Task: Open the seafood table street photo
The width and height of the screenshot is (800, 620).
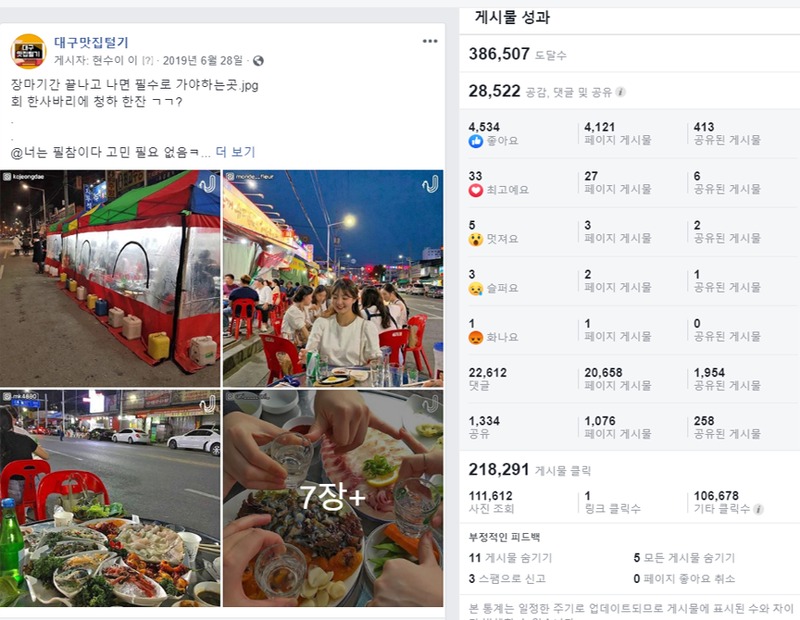Action: 110,499
